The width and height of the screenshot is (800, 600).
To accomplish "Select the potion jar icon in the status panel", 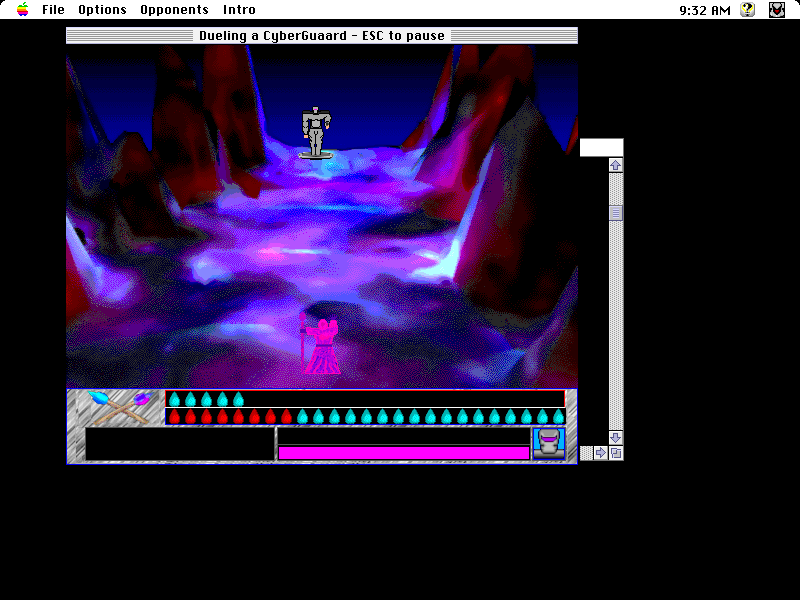I will [x=547, y=444].
